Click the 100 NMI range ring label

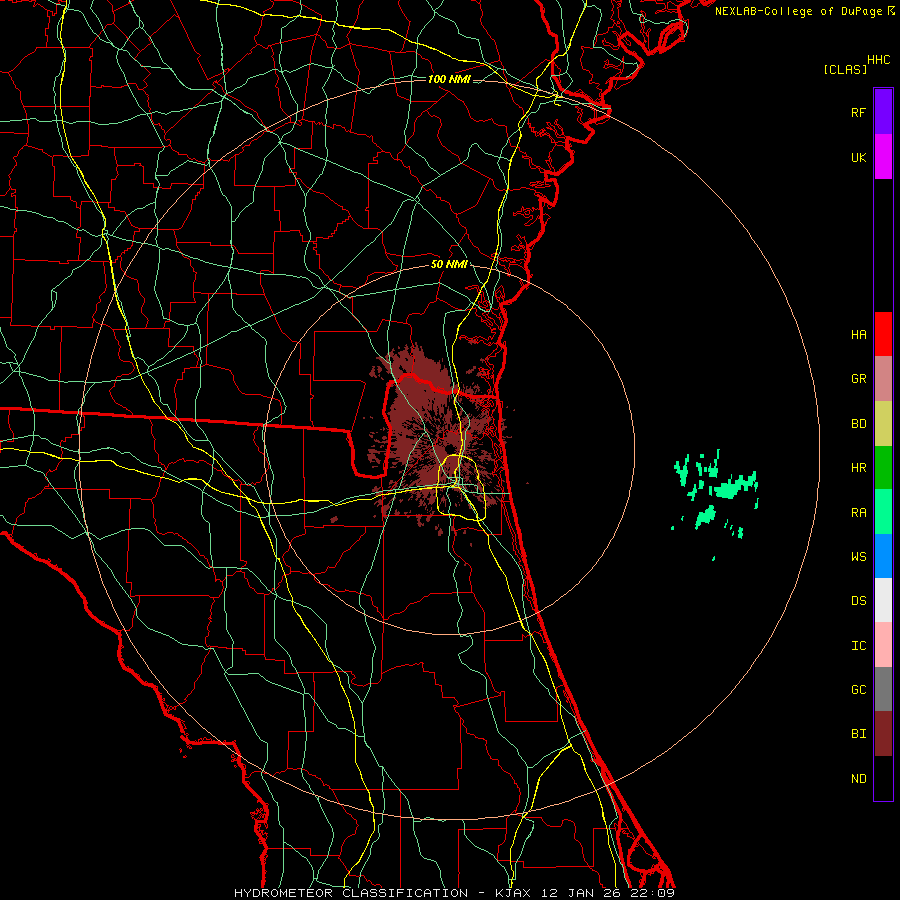pyautogui.click(x=449, y=79)
